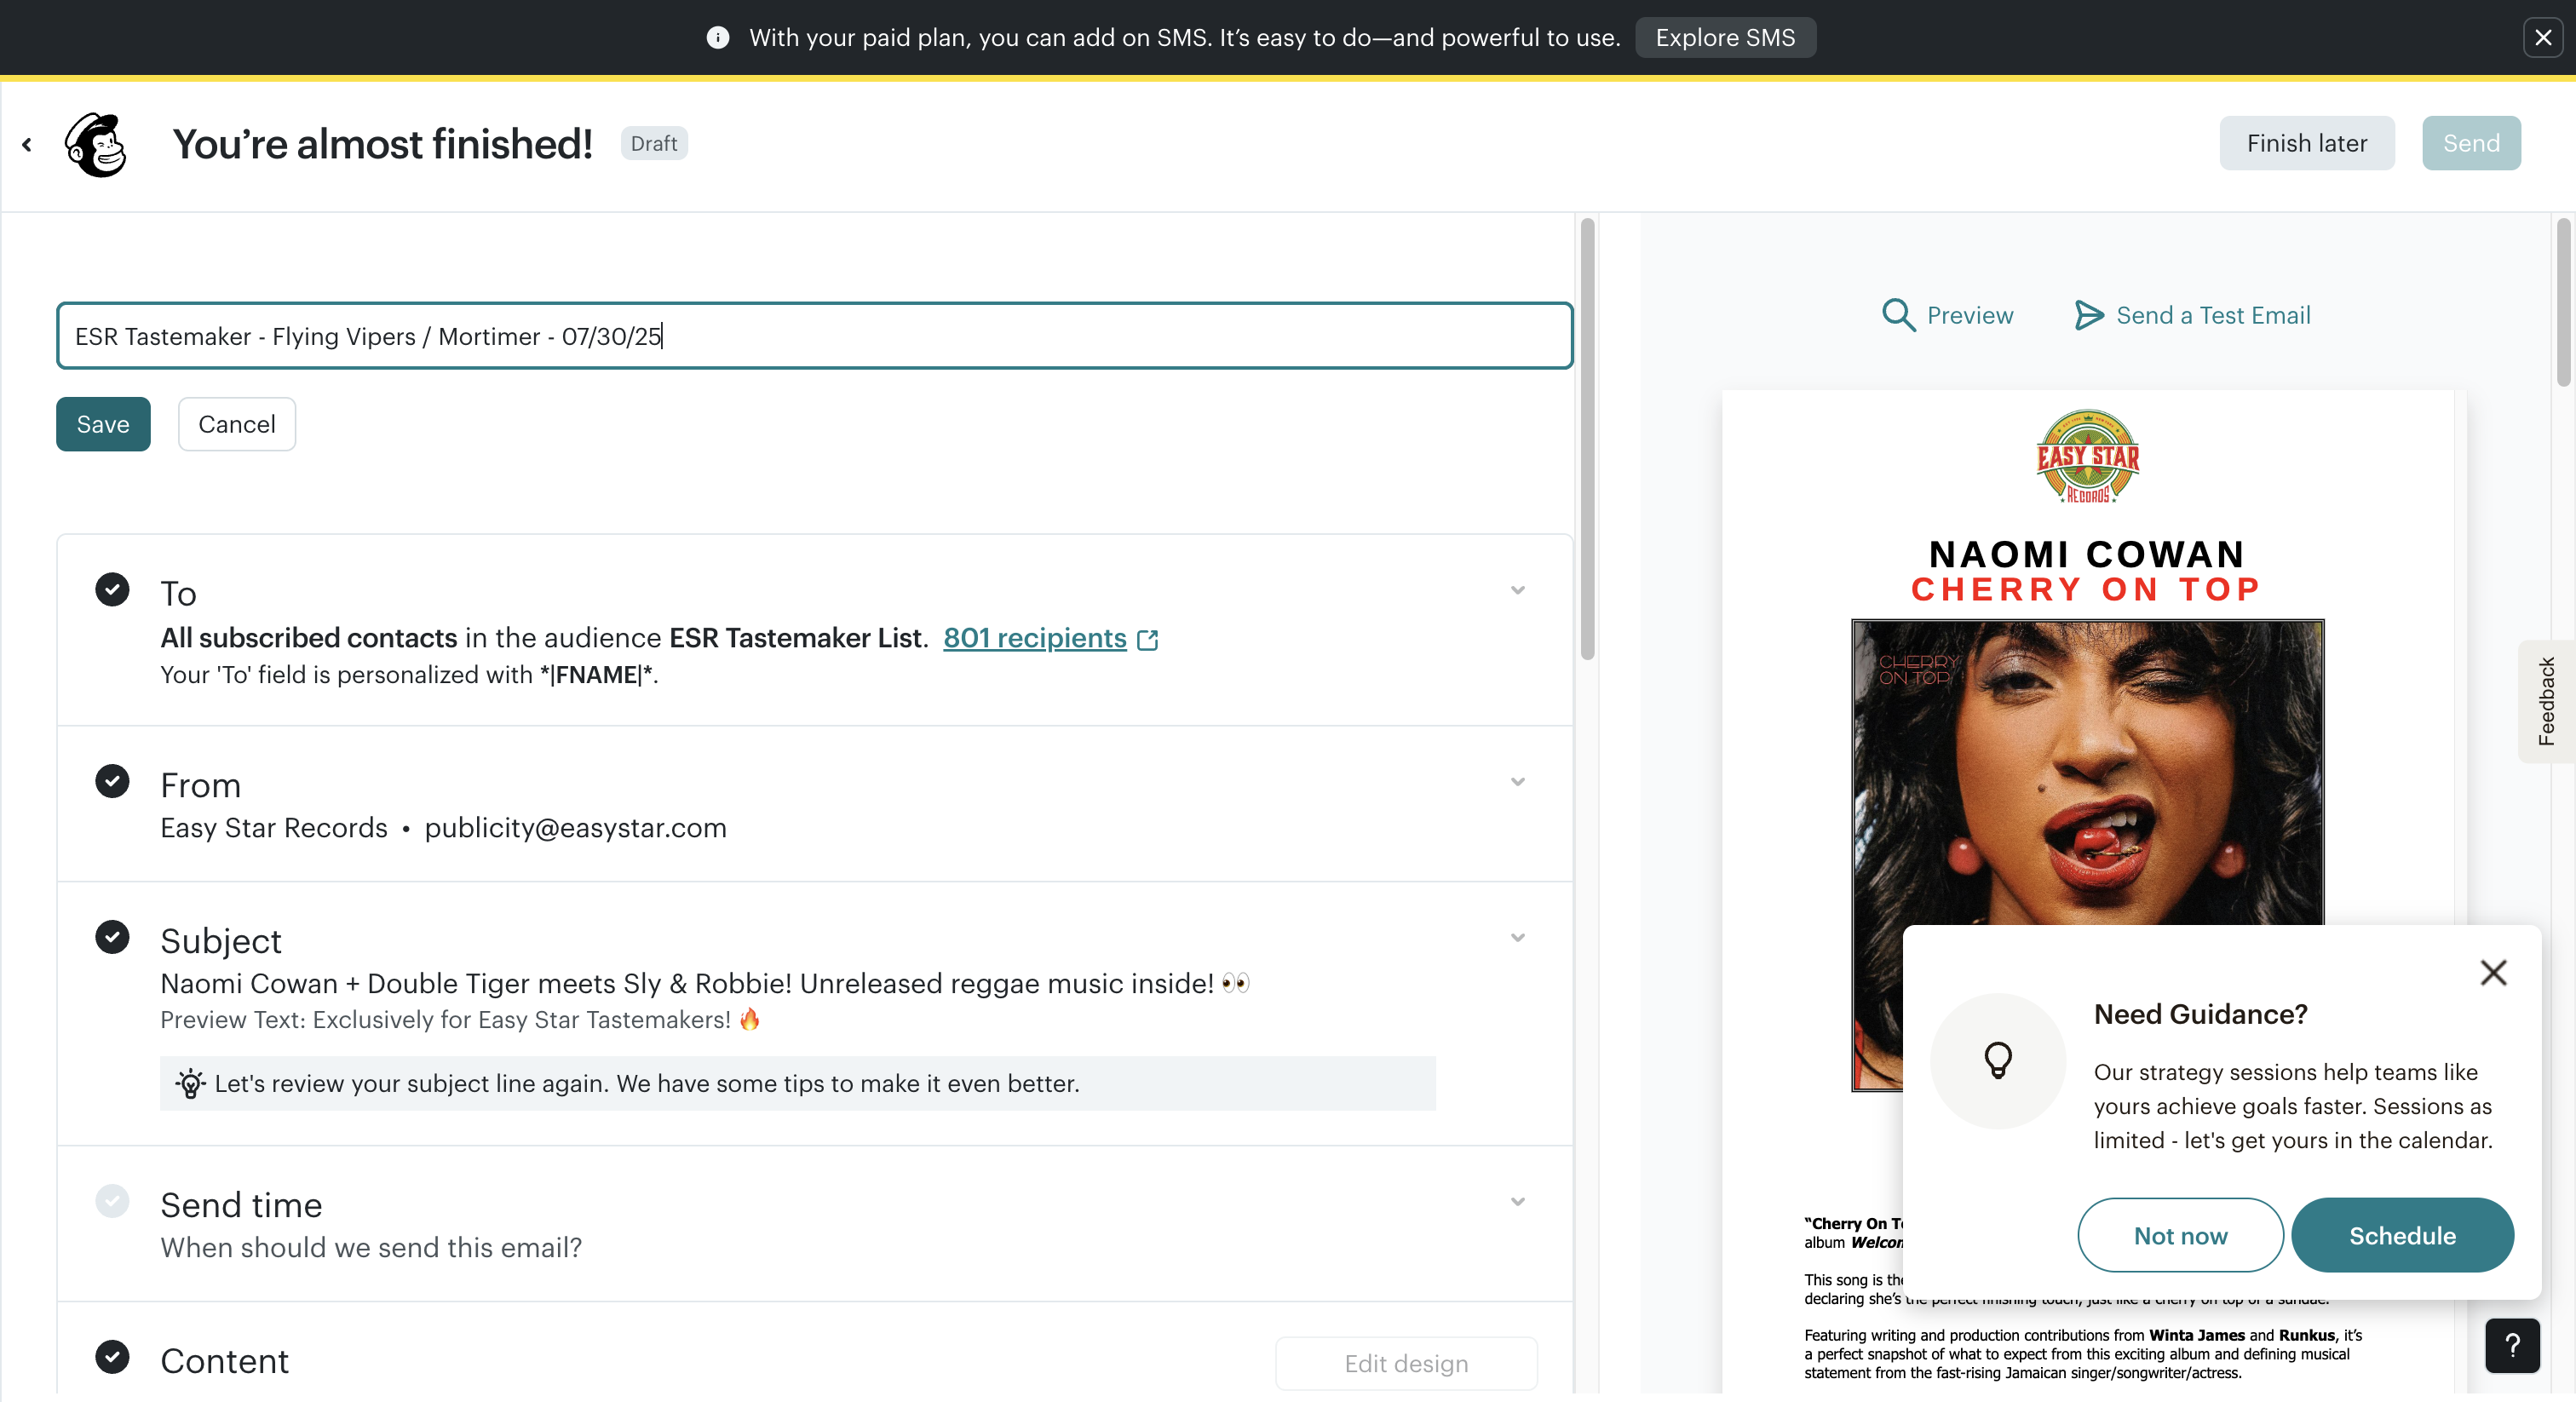This screenshot has height=1402, width=2576.
Task: Open the 801 recipients link
Action: coord(1035,638)
